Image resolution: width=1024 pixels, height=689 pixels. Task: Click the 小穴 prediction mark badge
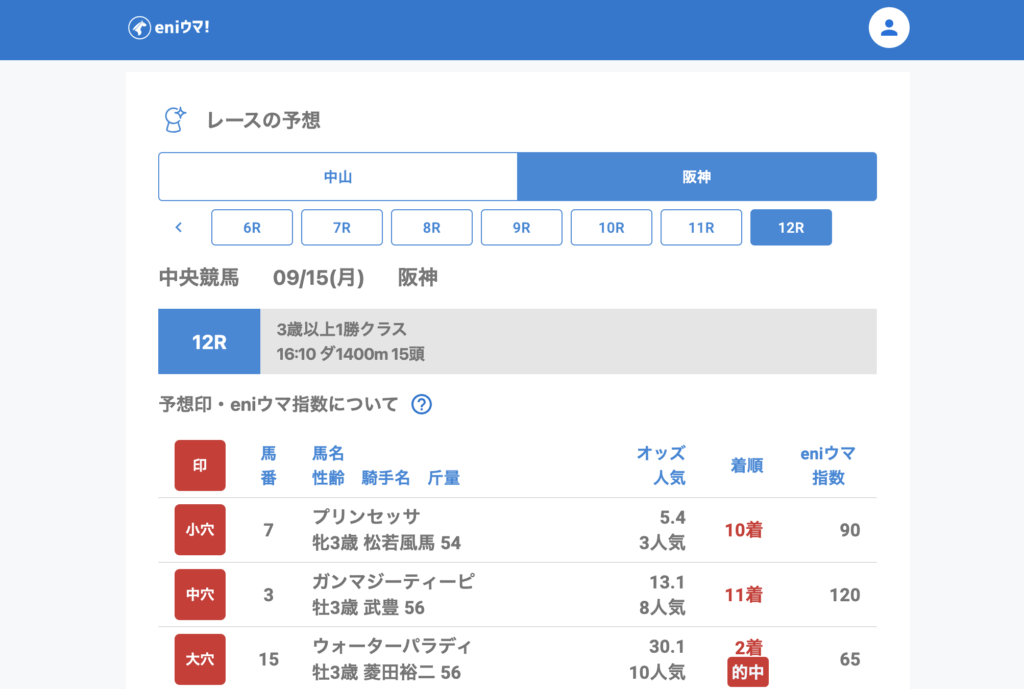[x=200, y=530]
